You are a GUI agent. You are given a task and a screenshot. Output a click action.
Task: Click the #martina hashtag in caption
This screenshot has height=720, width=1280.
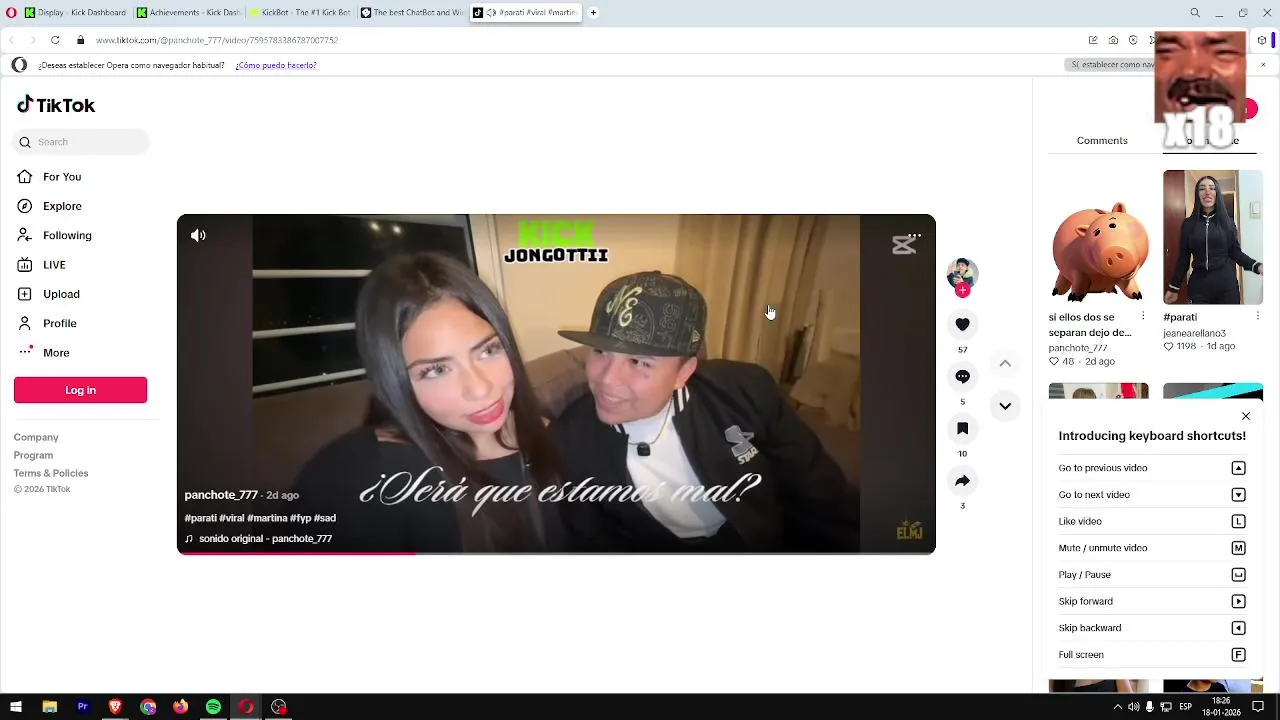point(267,518)
